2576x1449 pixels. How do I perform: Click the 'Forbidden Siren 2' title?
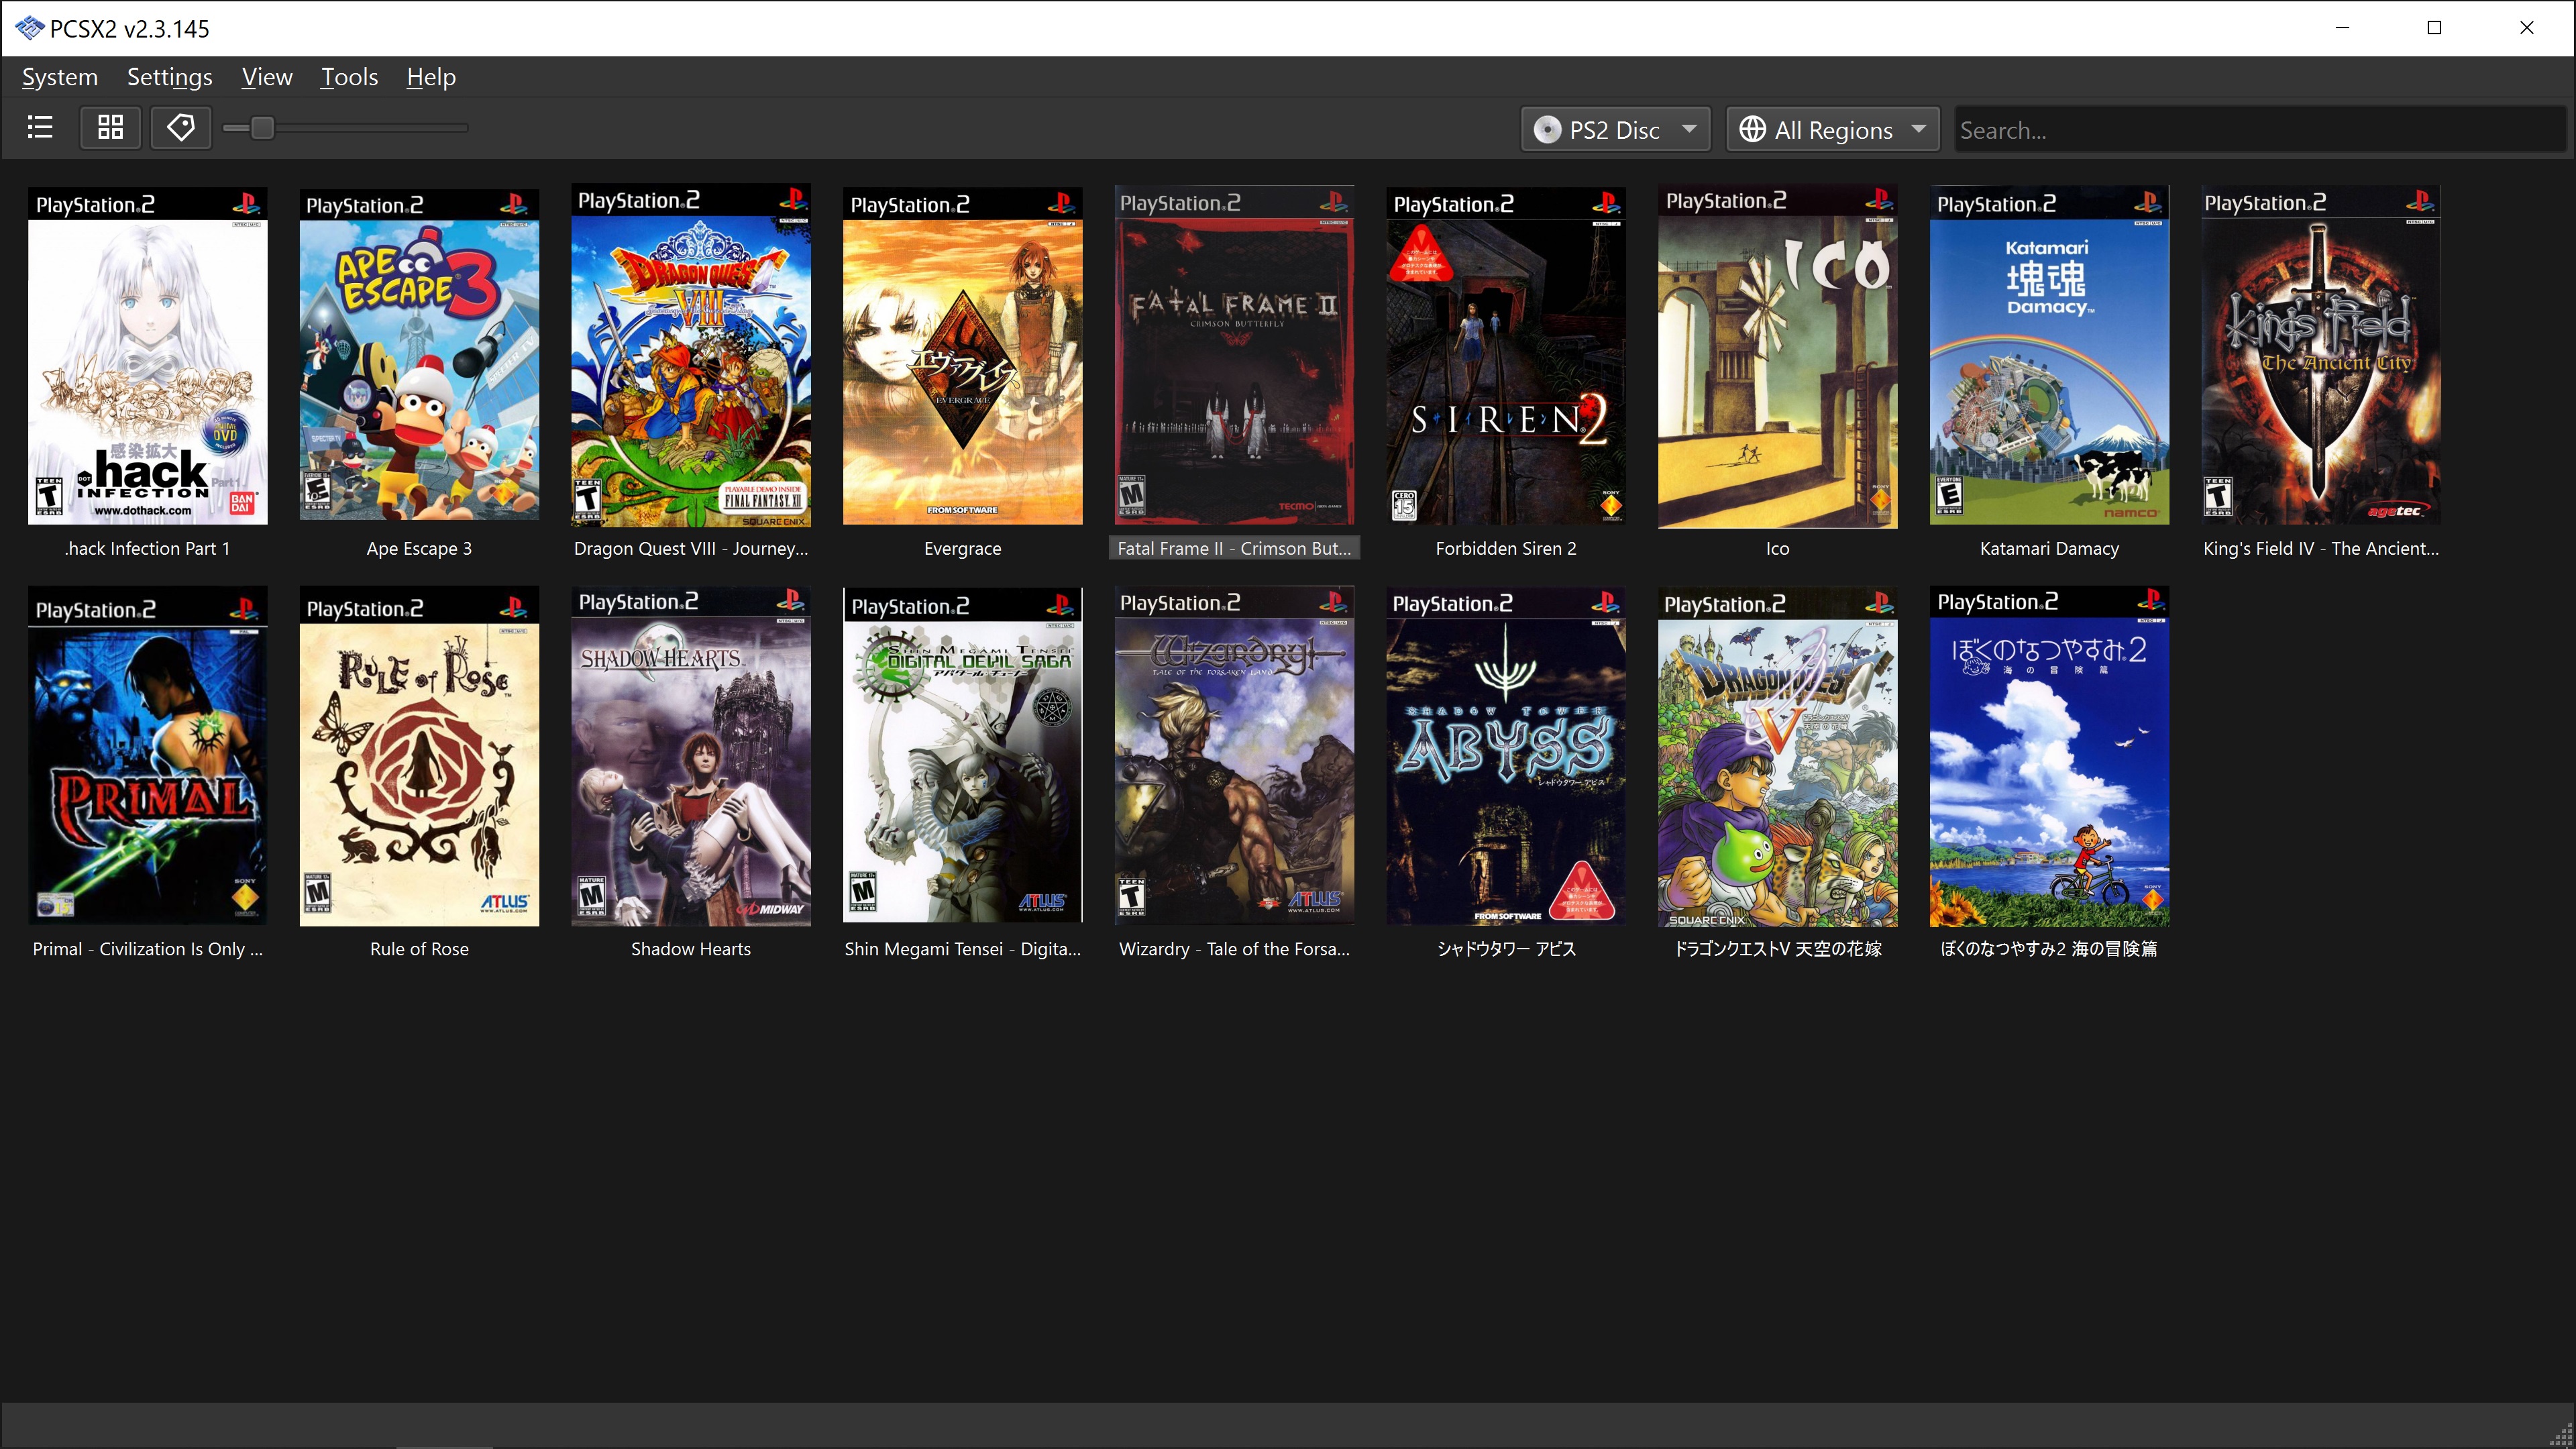point(1506,548)
